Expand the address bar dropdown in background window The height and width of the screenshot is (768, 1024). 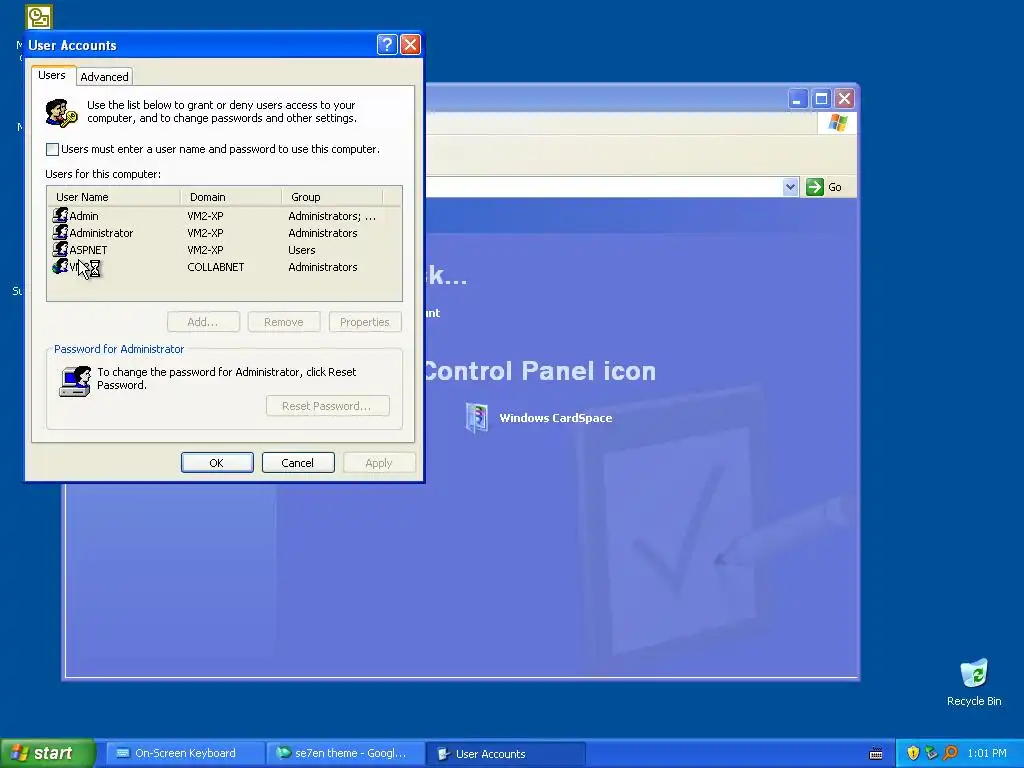(x=790, y=187)
